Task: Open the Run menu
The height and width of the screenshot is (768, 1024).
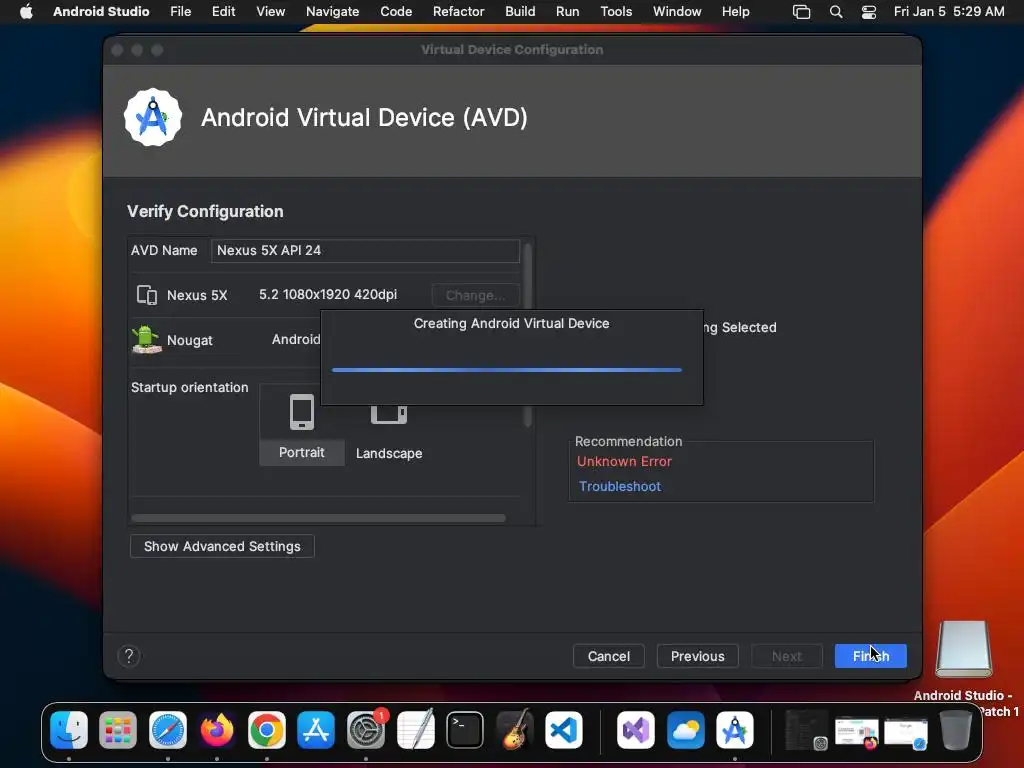Action: [568, 11]
